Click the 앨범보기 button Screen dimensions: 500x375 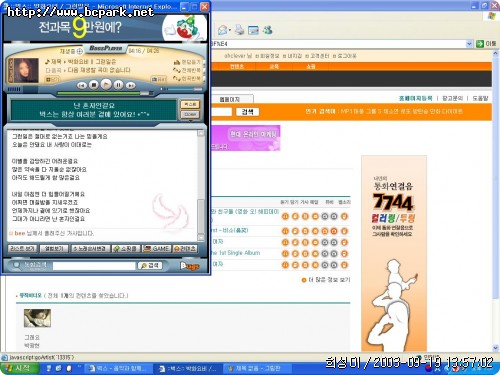[x=54, y=249]
